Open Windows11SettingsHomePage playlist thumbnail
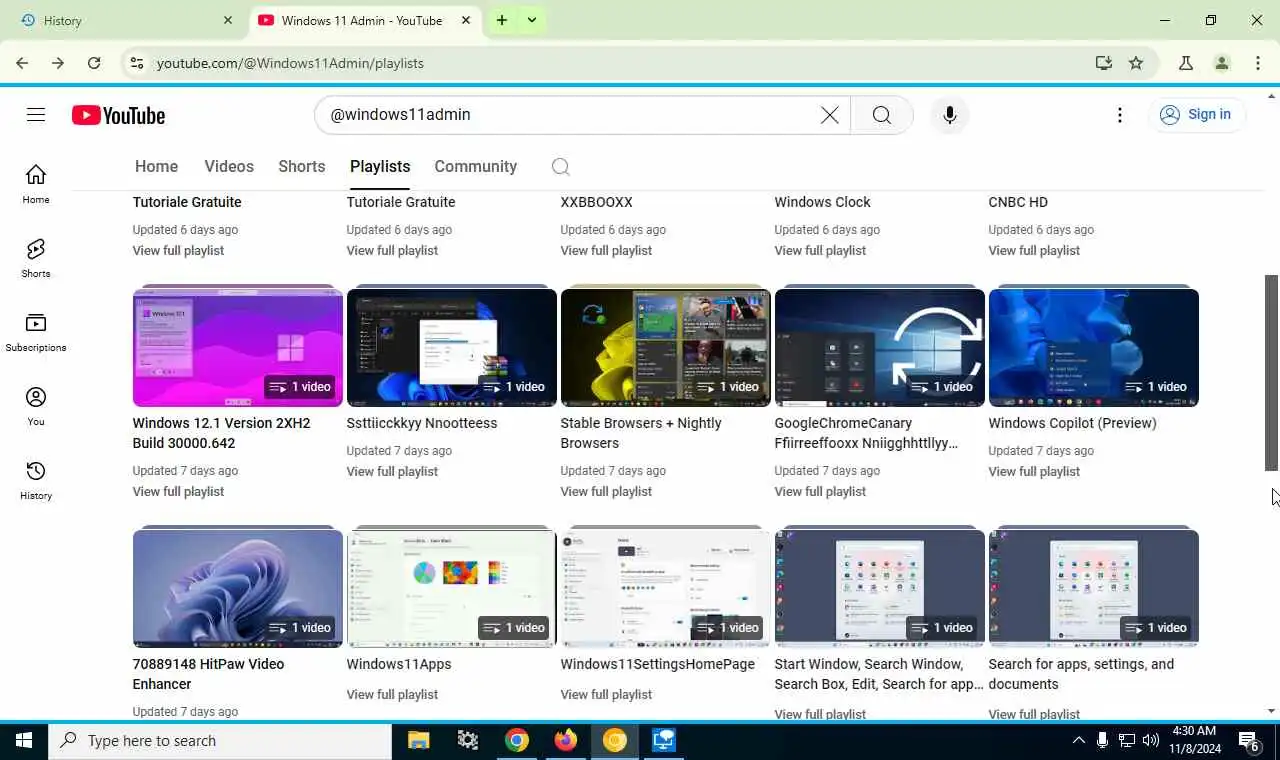This screenshot has width=1280, height=760. tap(666, 588)
